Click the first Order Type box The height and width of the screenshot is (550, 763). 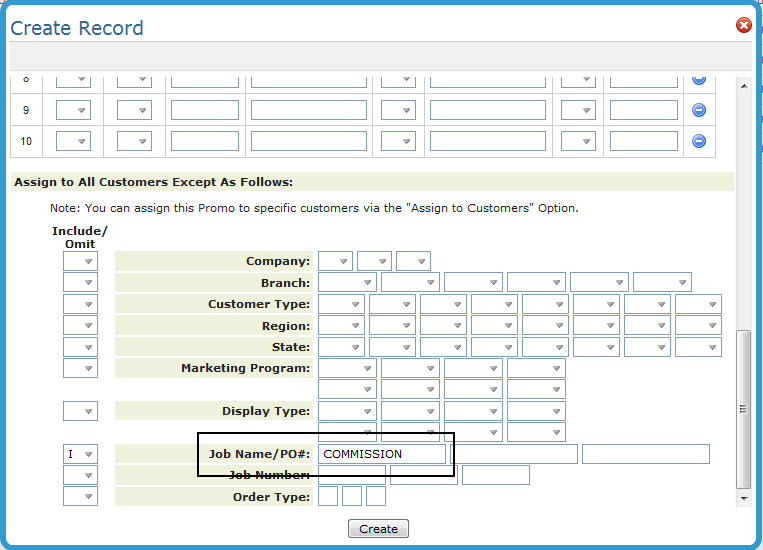[327, 496]
